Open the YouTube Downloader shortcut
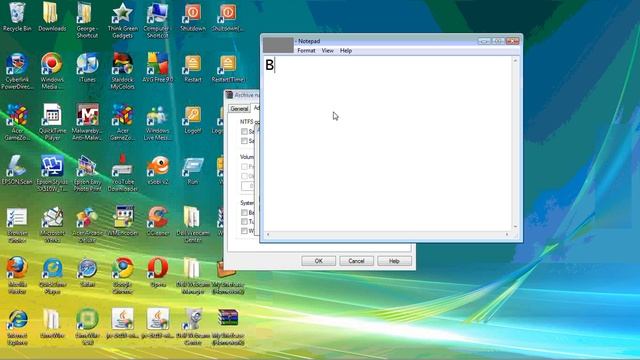The width and height of the screenshot is (640, 360). pos(122,173)
